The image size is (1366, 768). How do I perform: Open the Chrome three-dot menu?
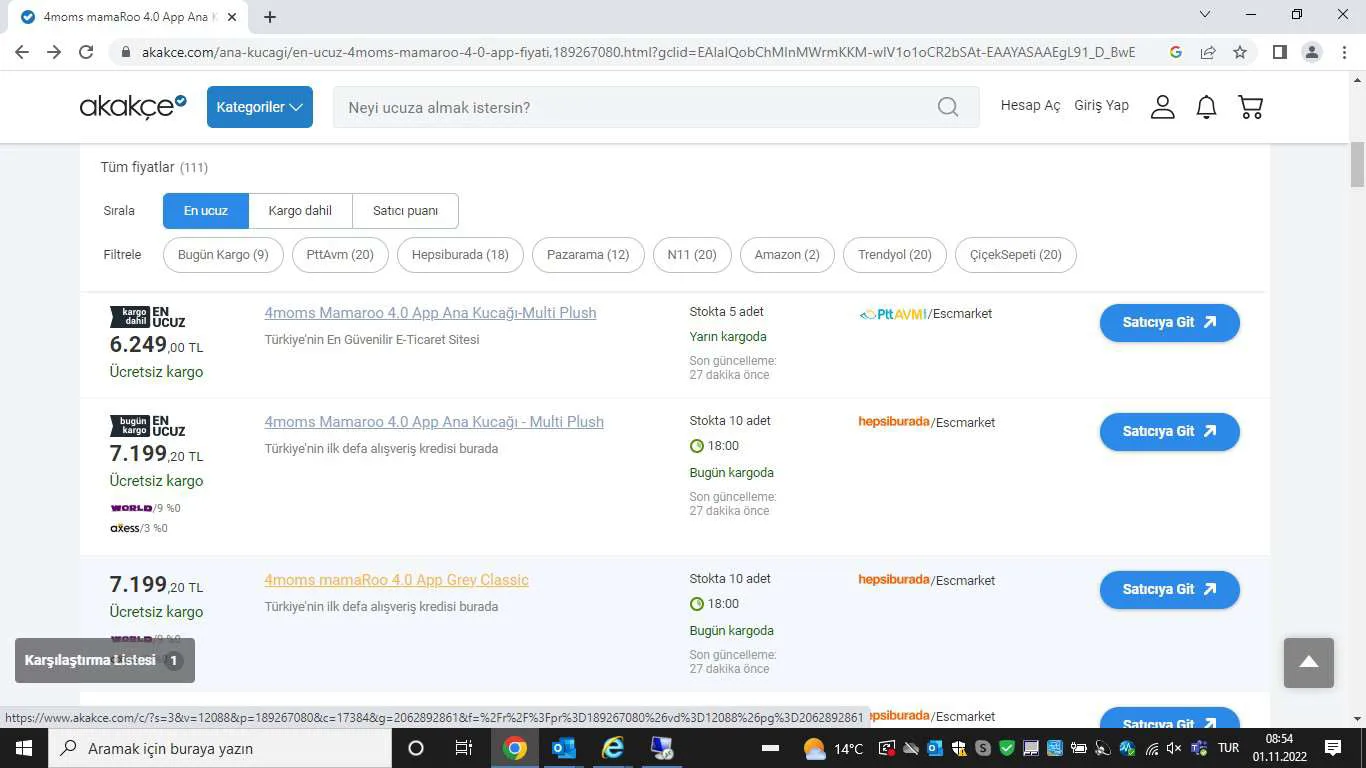click(1344, 52)
